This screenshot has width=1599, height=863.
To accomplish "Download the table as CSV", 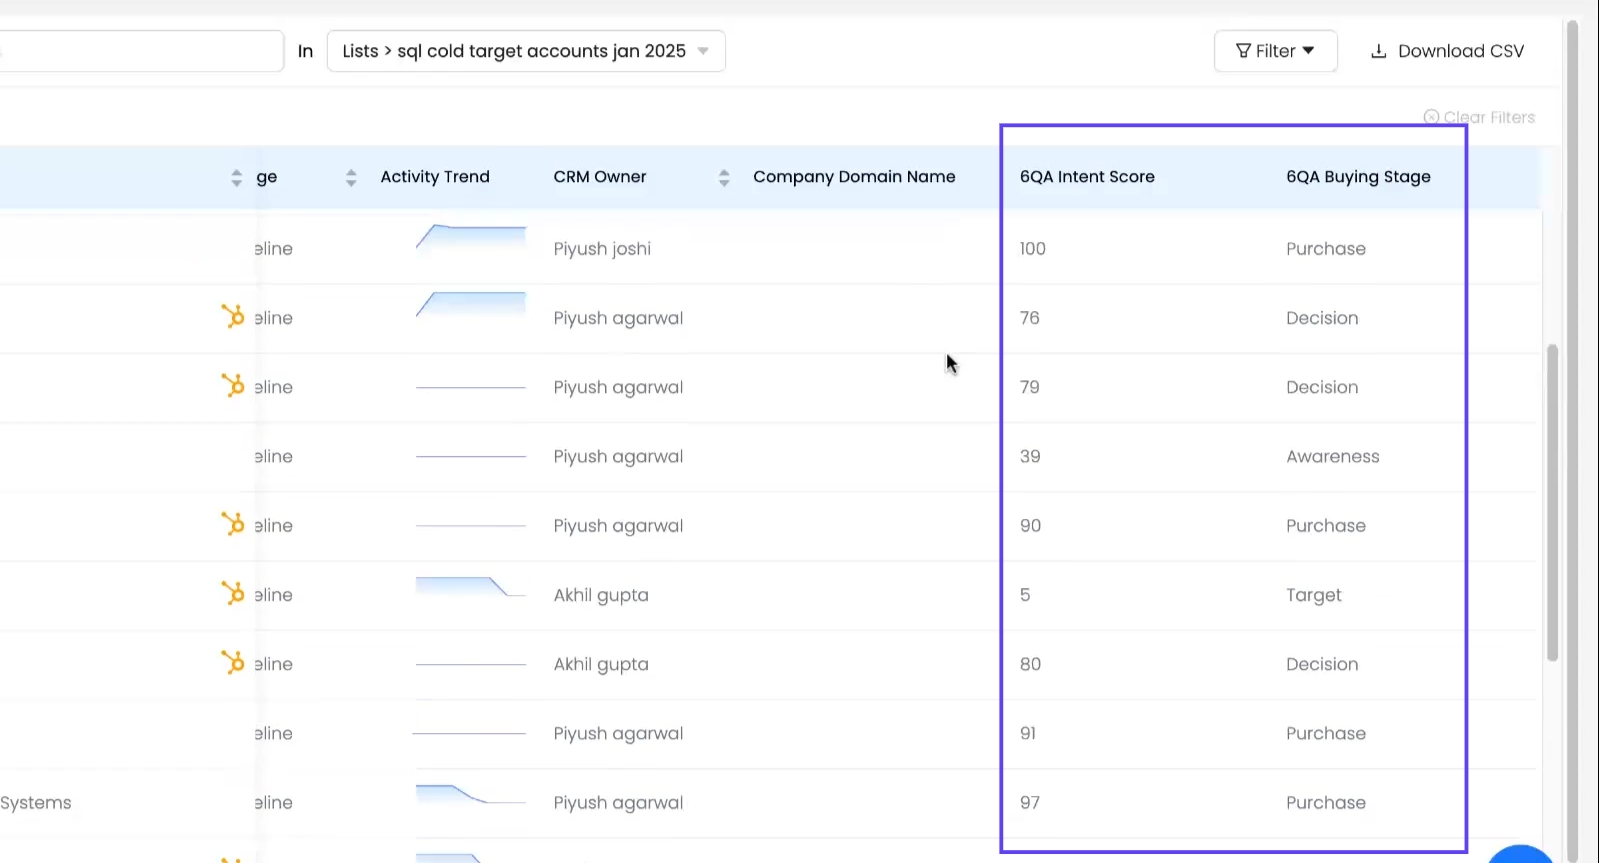I will 1446,51.
